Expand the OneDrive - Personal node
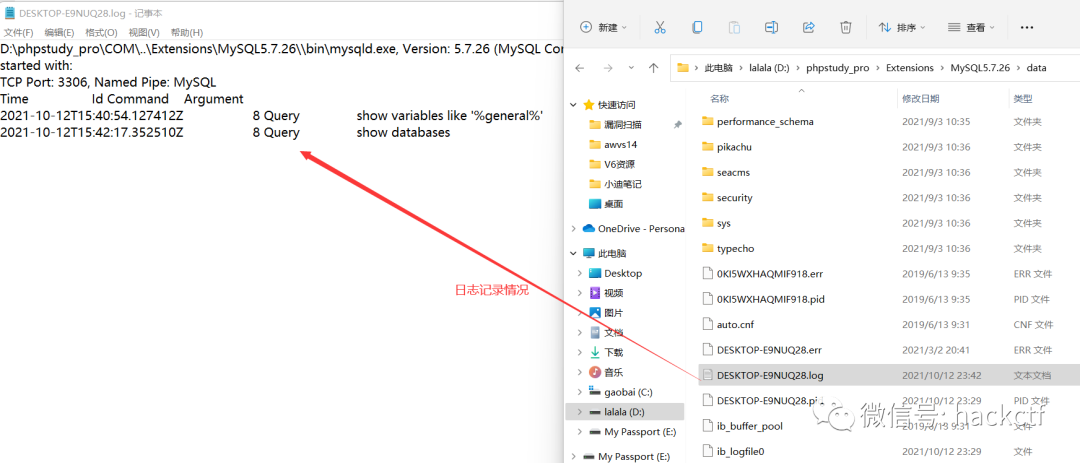Viewport: 1080px width, 463px height. (573, 229)
